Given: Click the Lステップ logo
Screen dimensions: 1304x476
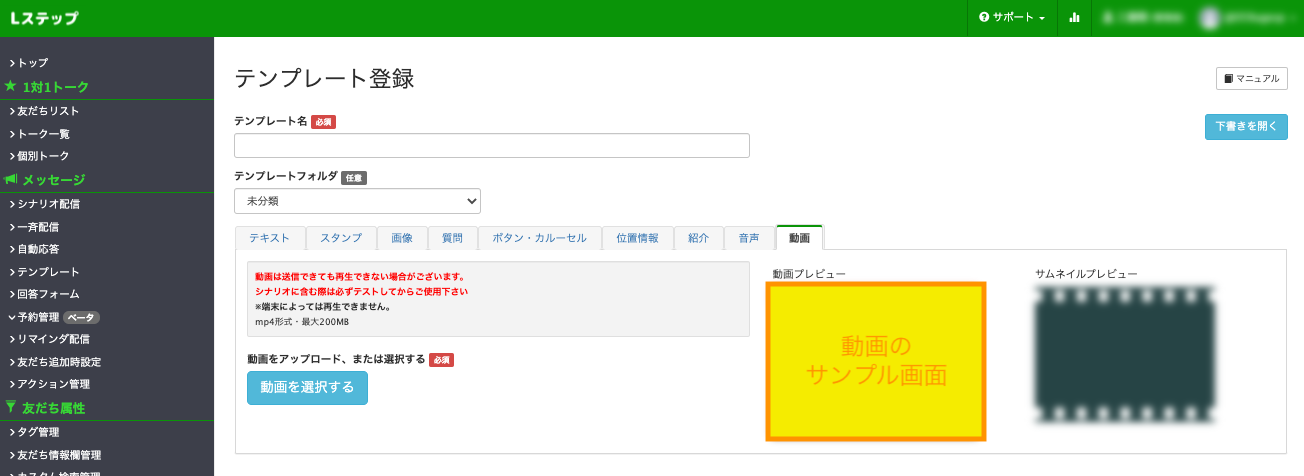Looking at the screenshot, I should pyautogui.click(x=44, y=18).
